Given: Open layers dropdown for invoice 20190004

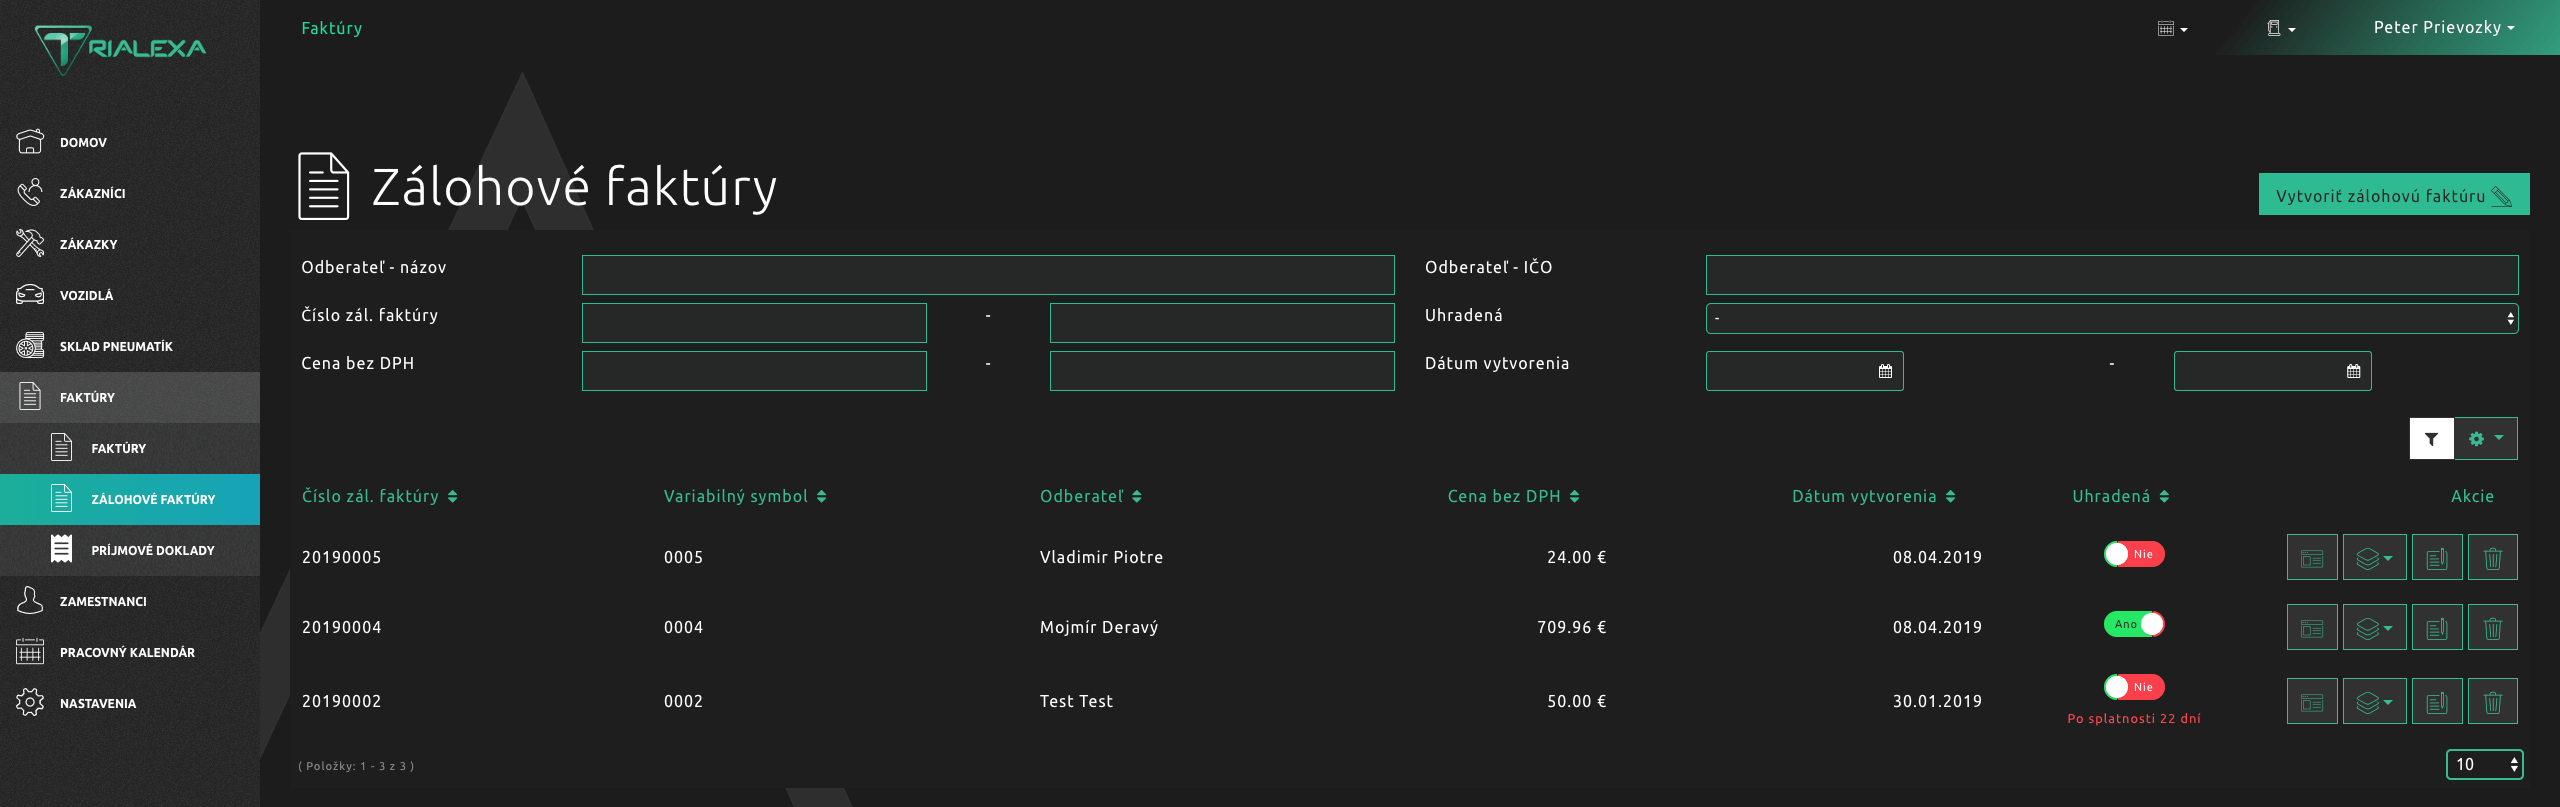Looking at the screenshot, I should 2374,628.
